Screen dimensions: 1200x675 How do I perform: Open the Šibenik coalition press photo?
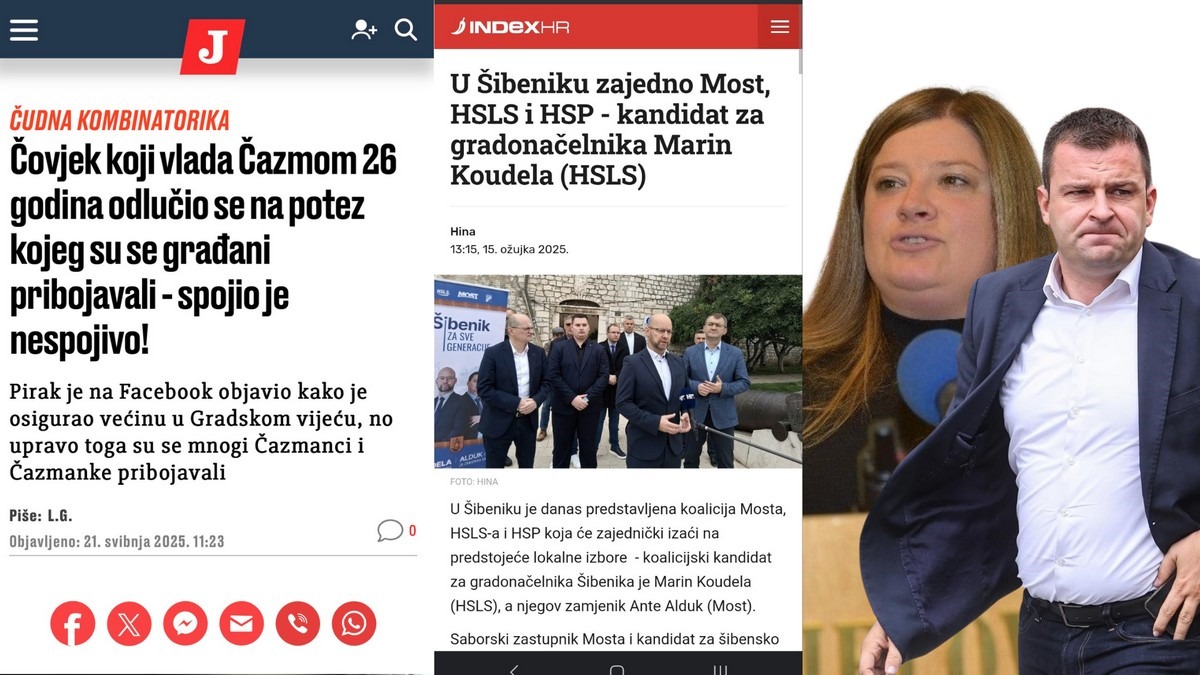pos(618,372)
